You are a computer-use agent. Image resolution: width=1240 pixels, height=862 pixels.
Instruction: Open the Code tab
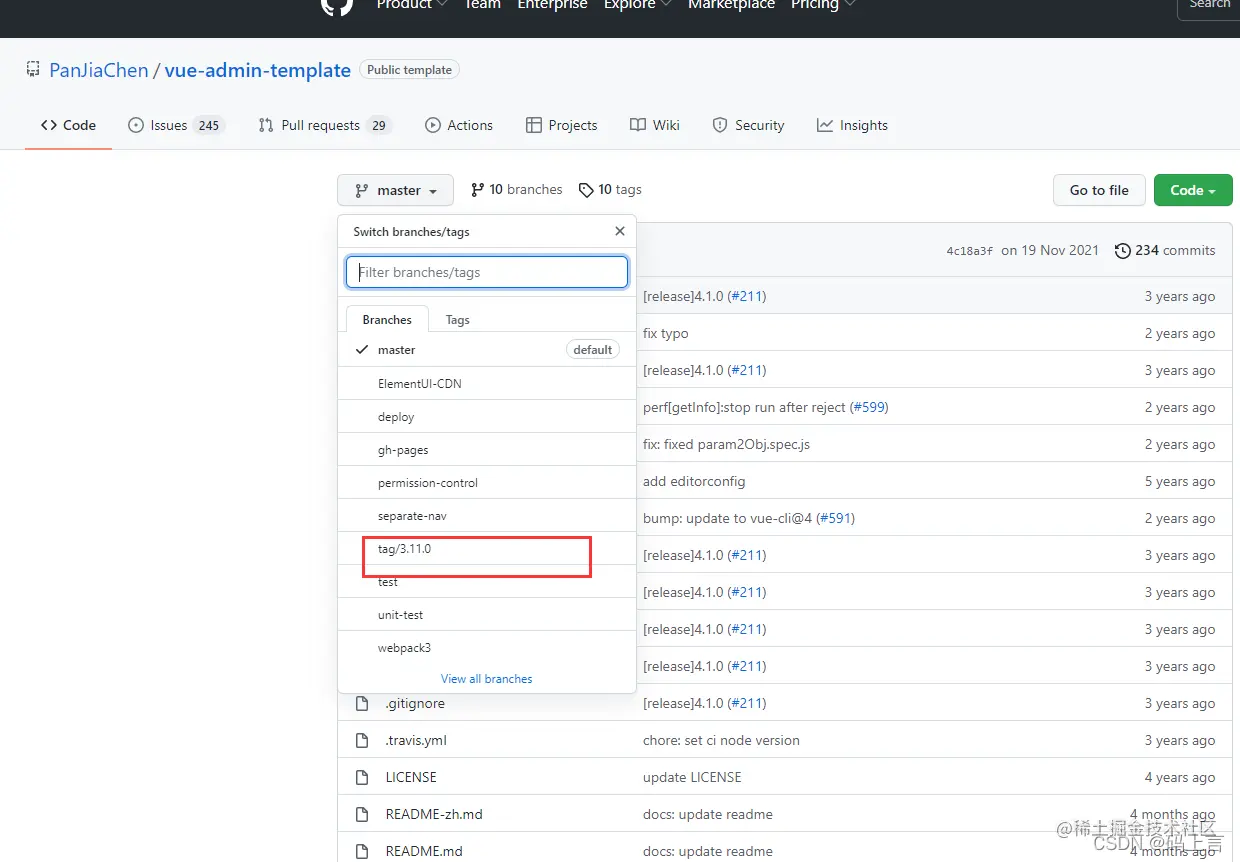[68, 125]
